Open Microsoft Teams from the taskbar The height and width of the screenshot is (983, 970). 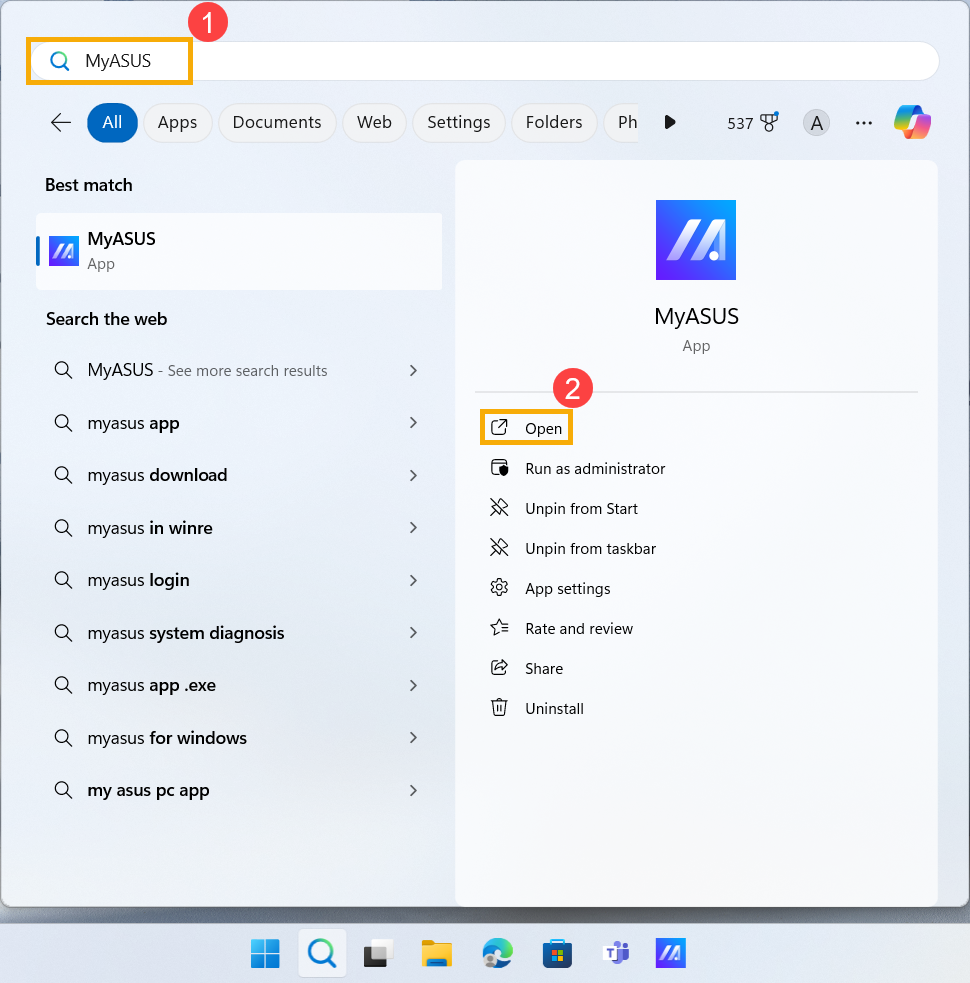616,954
